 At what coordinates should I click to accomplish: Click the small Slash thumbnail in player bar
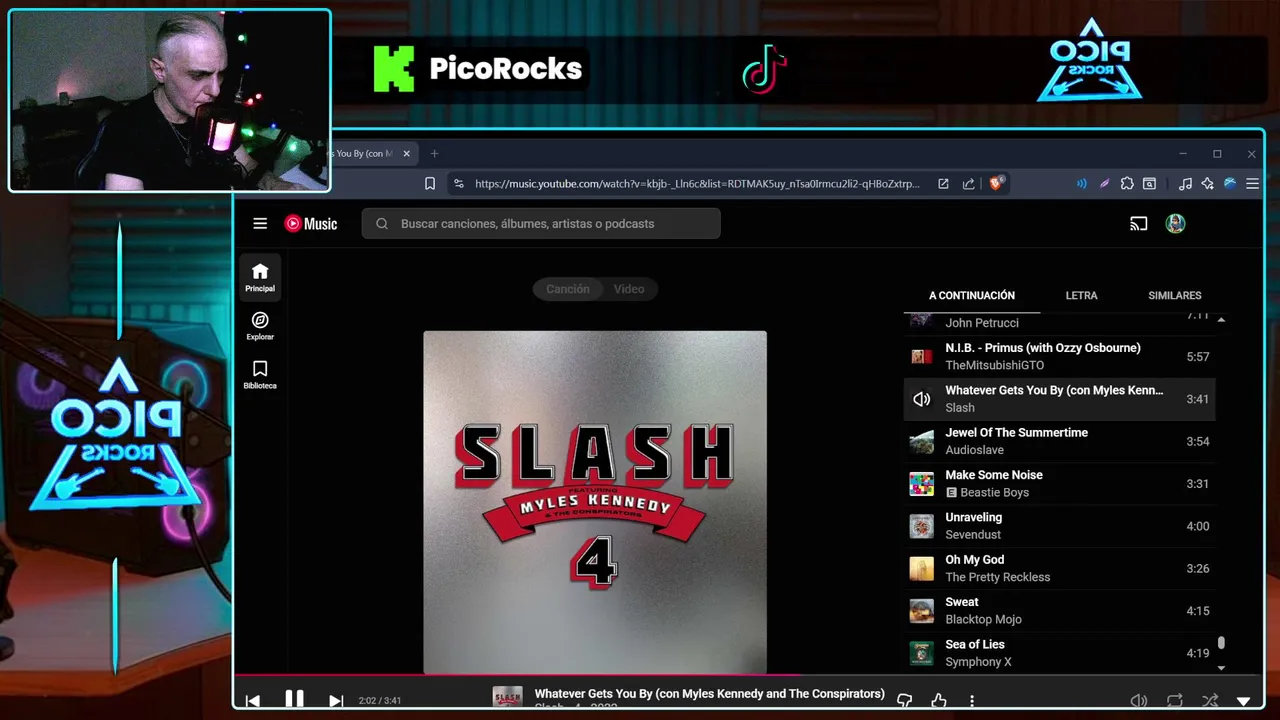(x=508, y=698)
